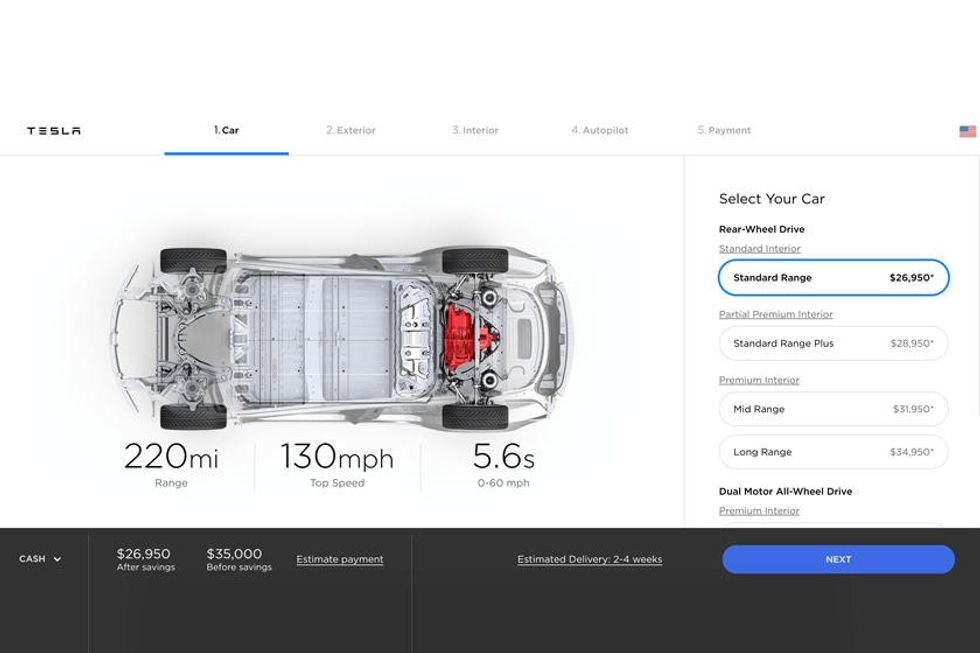The height and width of the screenshot is (653, 980).
Task: Click the Estimate payment link
Action: [340, 560]
